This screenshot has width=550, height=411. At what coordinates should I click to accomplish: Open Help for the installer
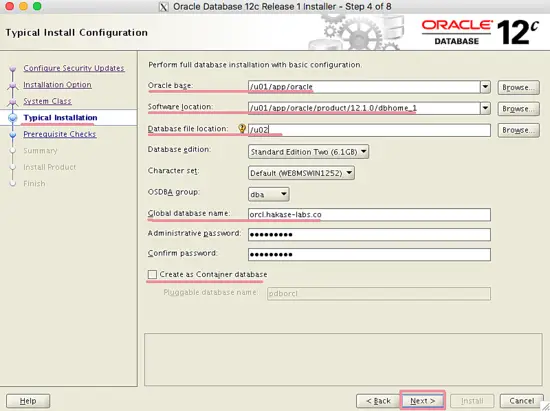28,400
